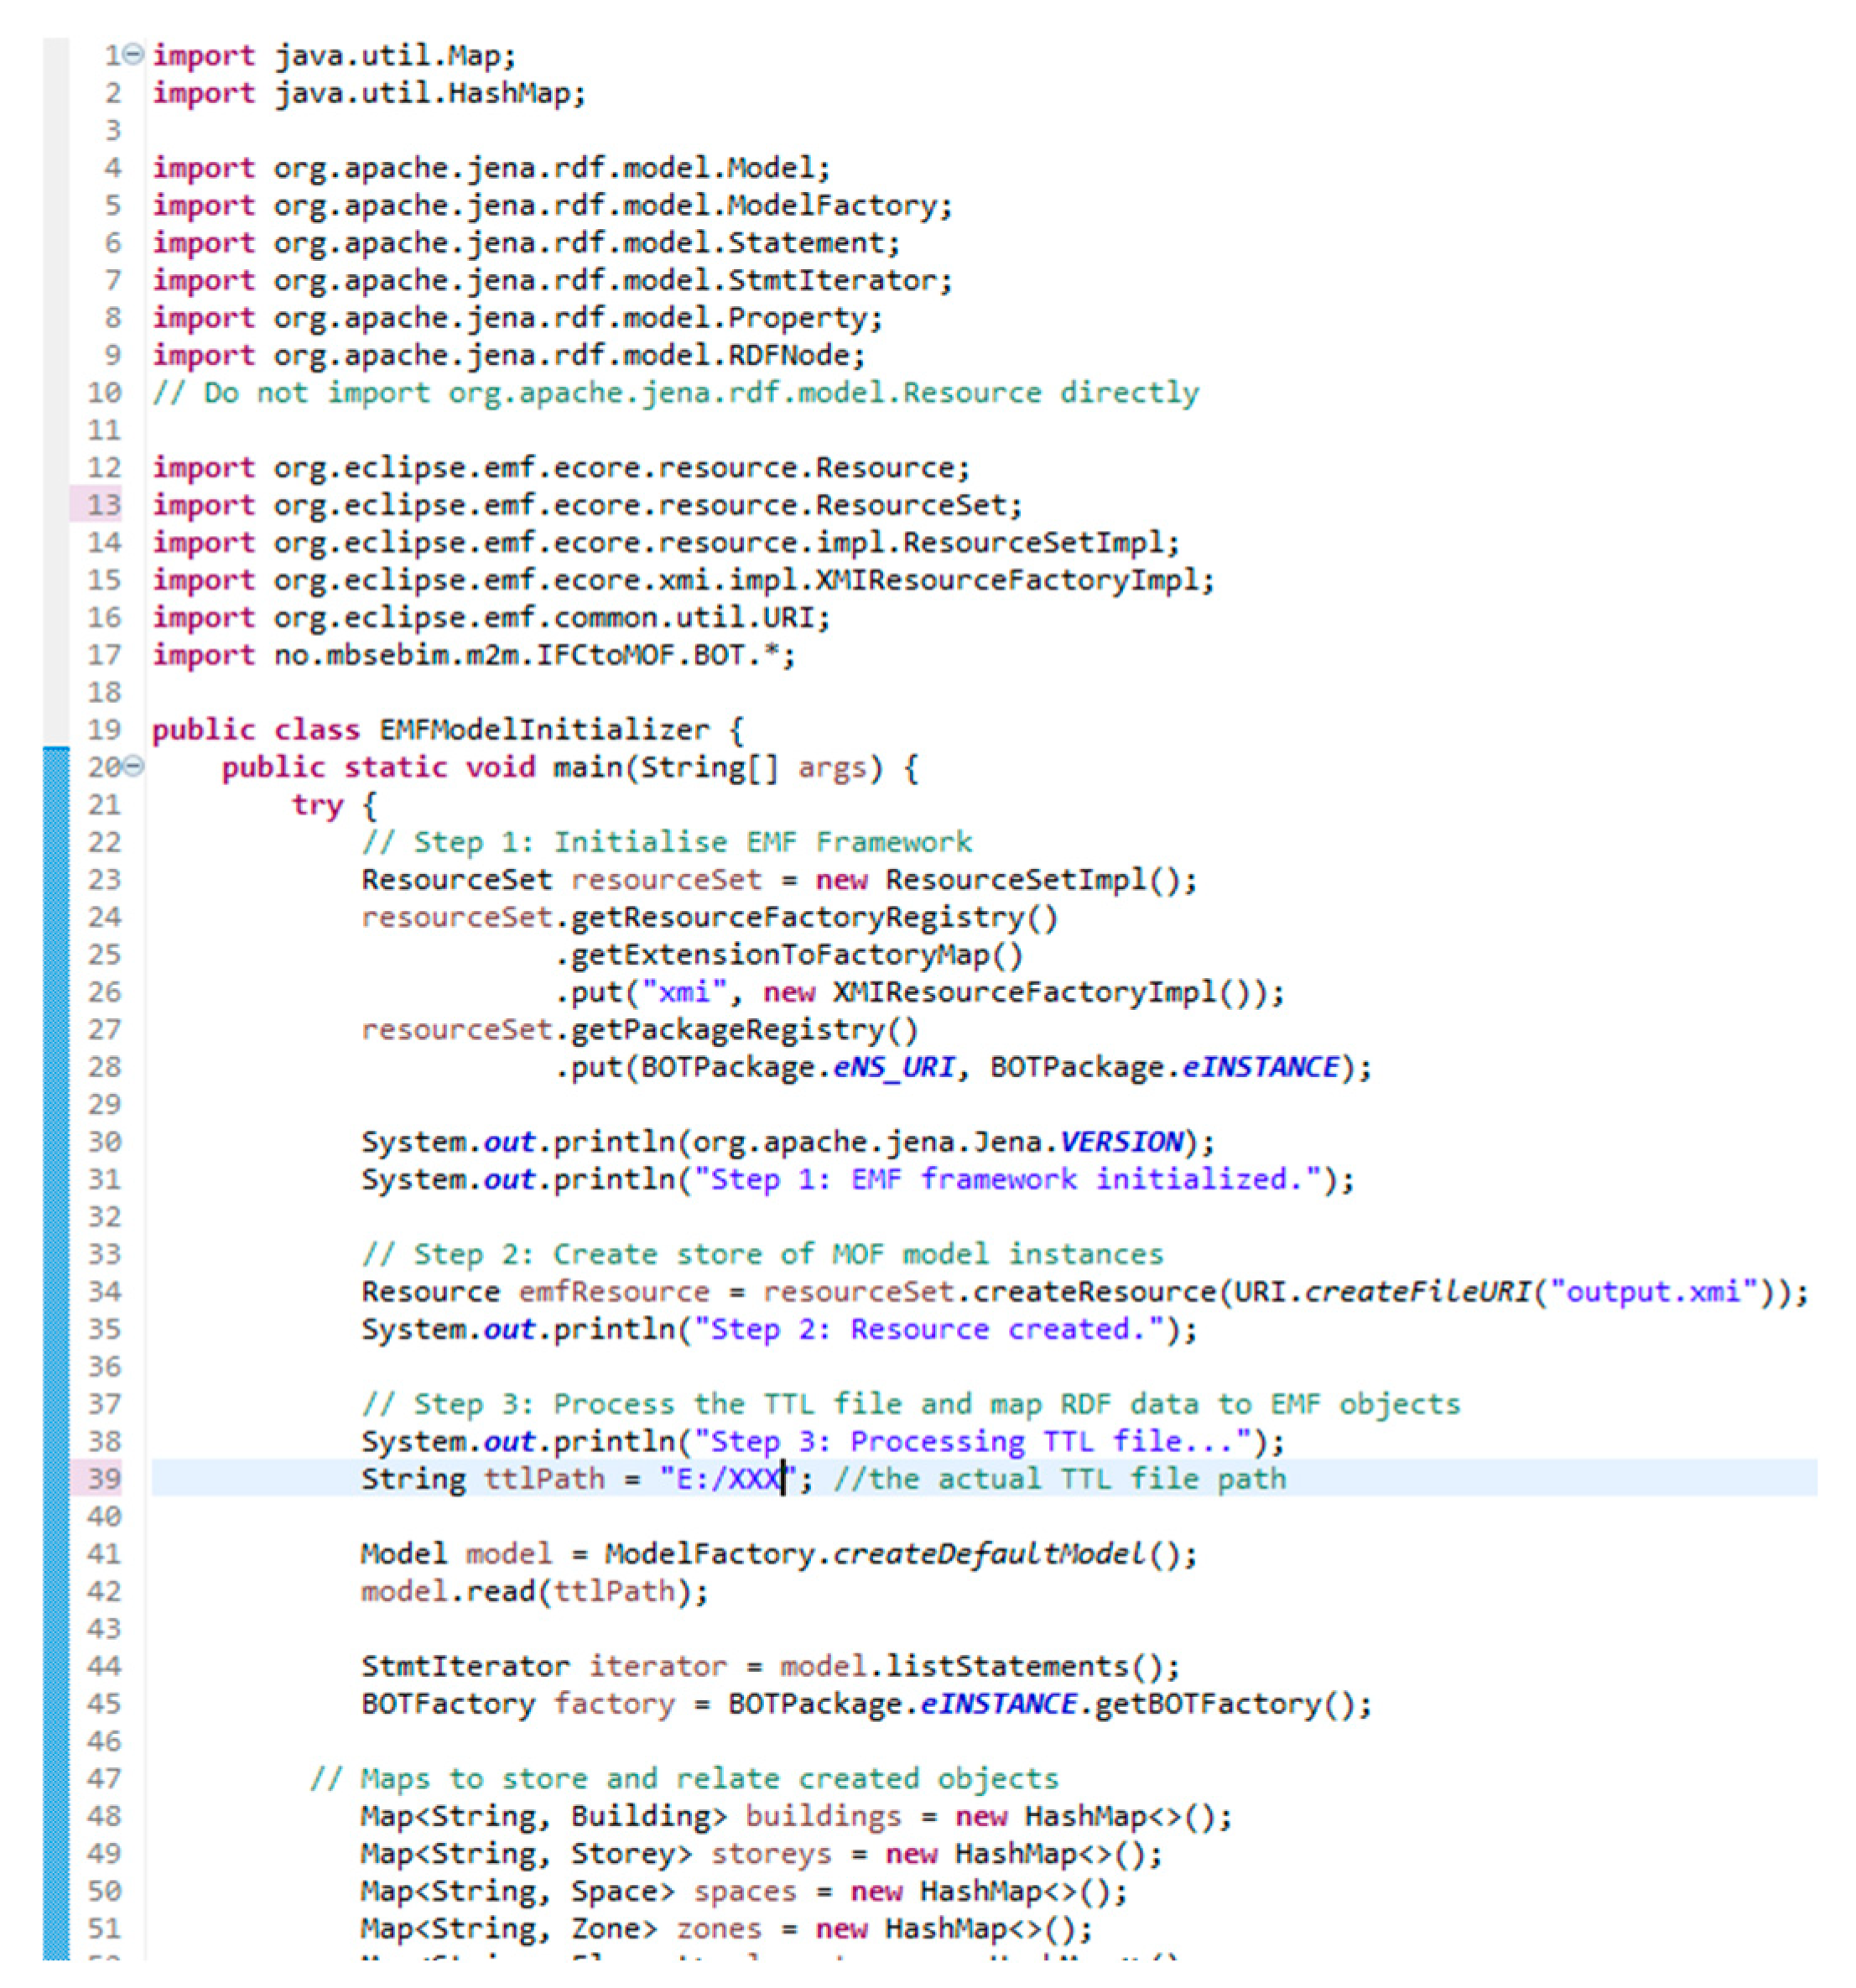Click the EMFModelInitializer class name
This screenshot has width=1856, height=1988.
[544, 730]
